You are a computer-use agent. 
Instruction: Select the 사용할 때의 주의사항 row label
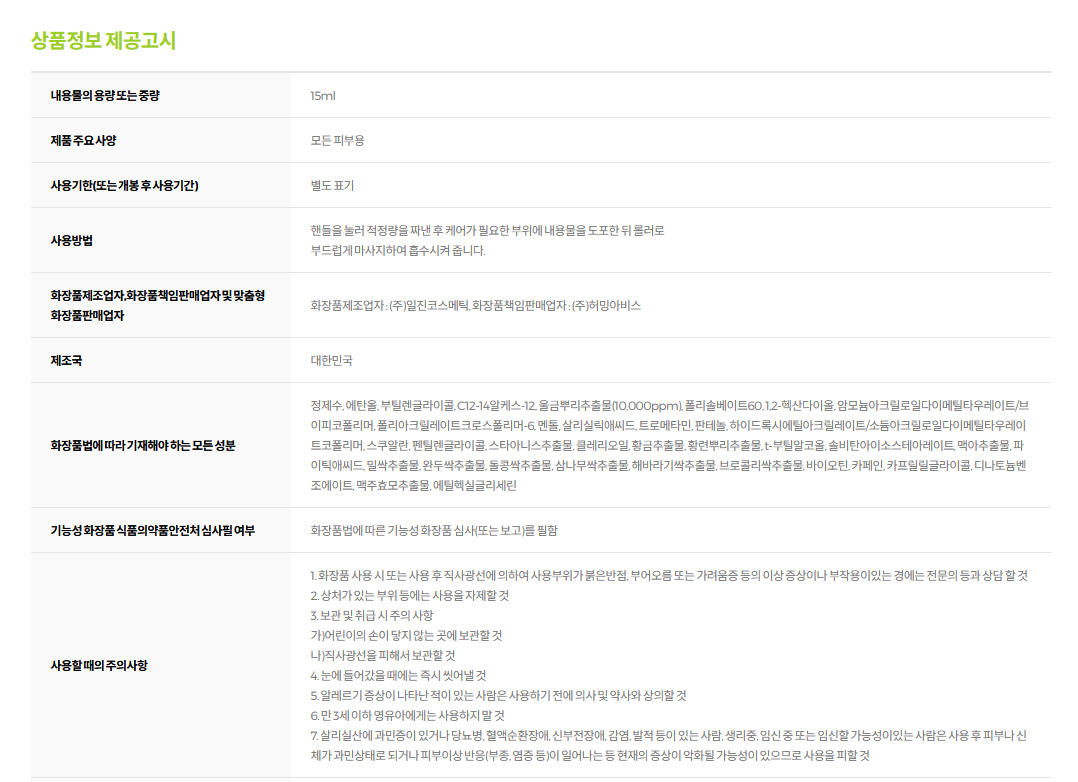[x=99, y=666]
